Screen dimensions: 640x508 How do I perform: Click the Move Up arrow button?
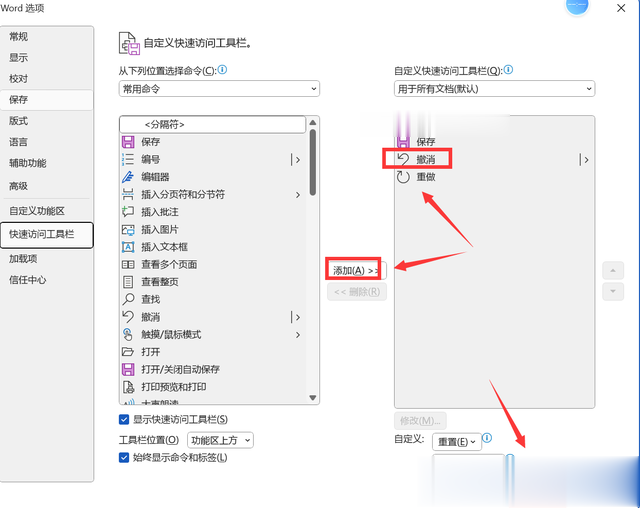click(x=613, y=271)
